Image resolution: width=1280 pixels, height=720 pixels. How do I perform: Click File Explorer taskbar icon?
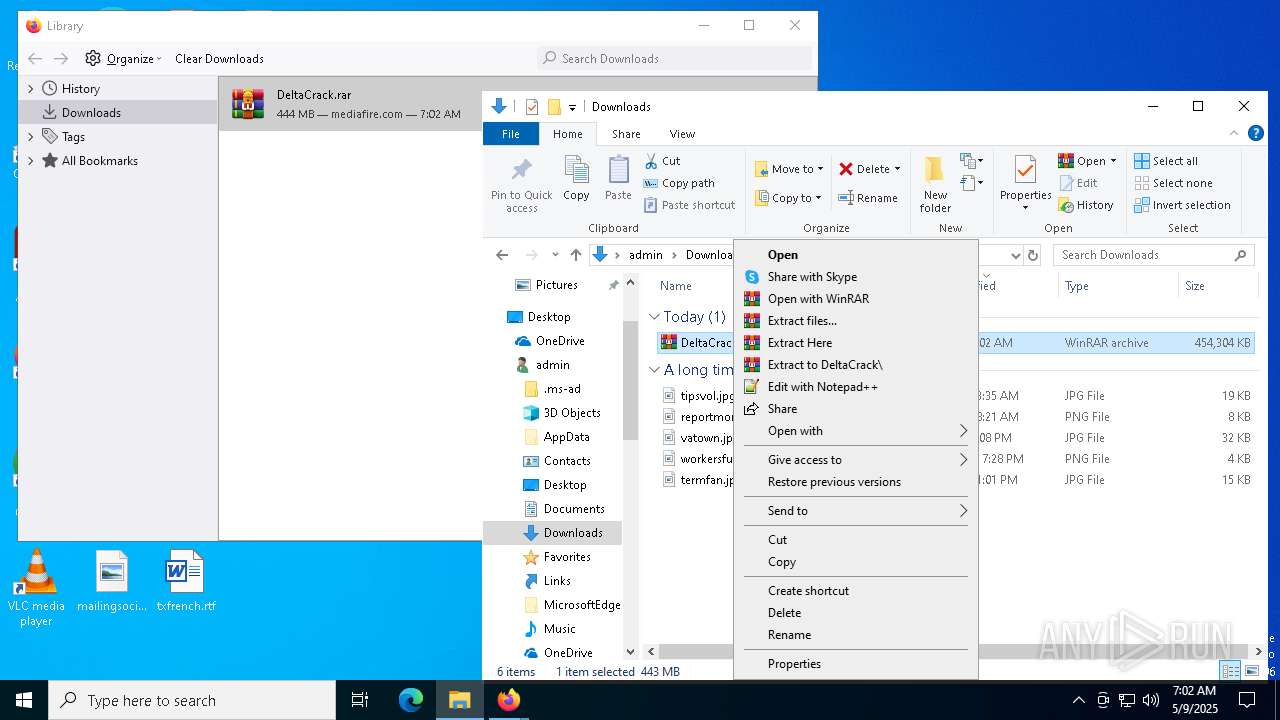[460, 700]
